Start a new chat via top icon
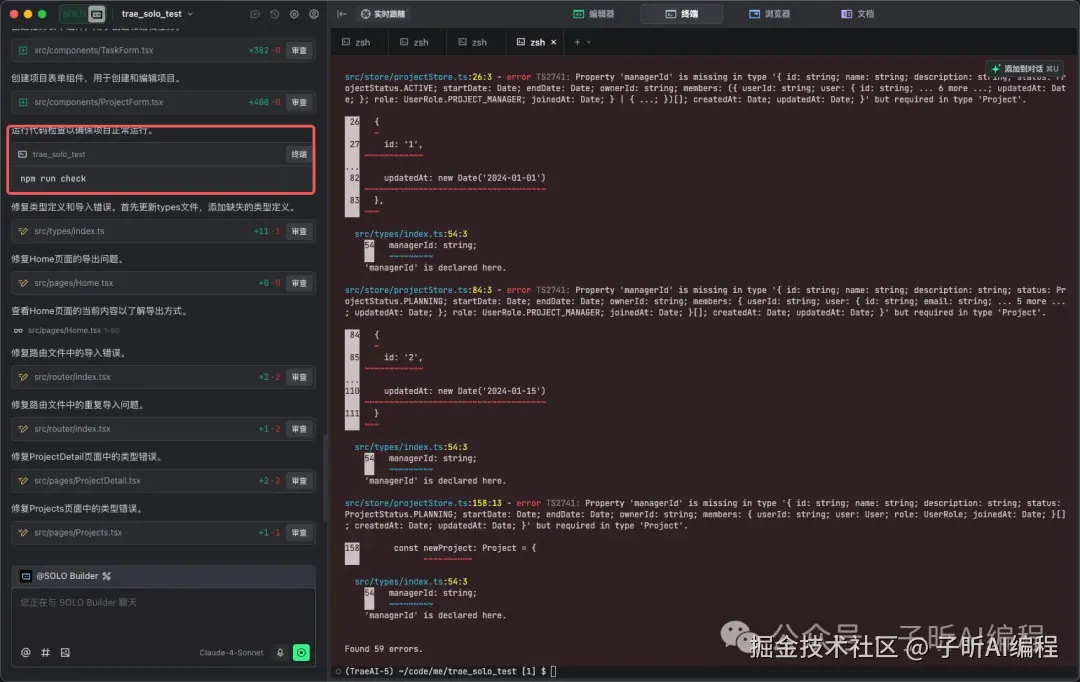This screenshot has height=682, width=1080. click(x=255, y=14)
